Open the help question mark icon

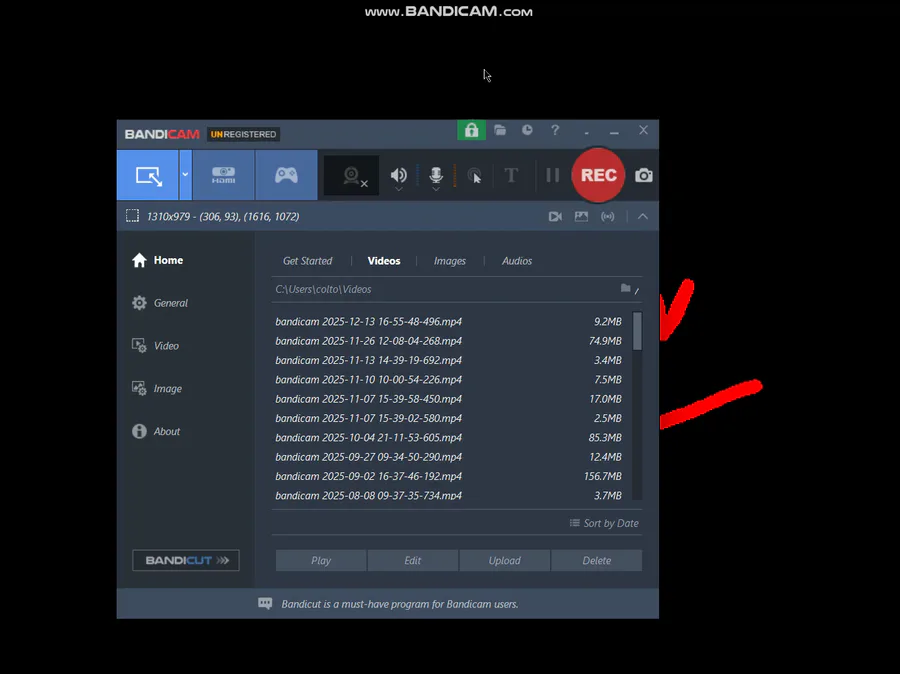click(555, 130)
